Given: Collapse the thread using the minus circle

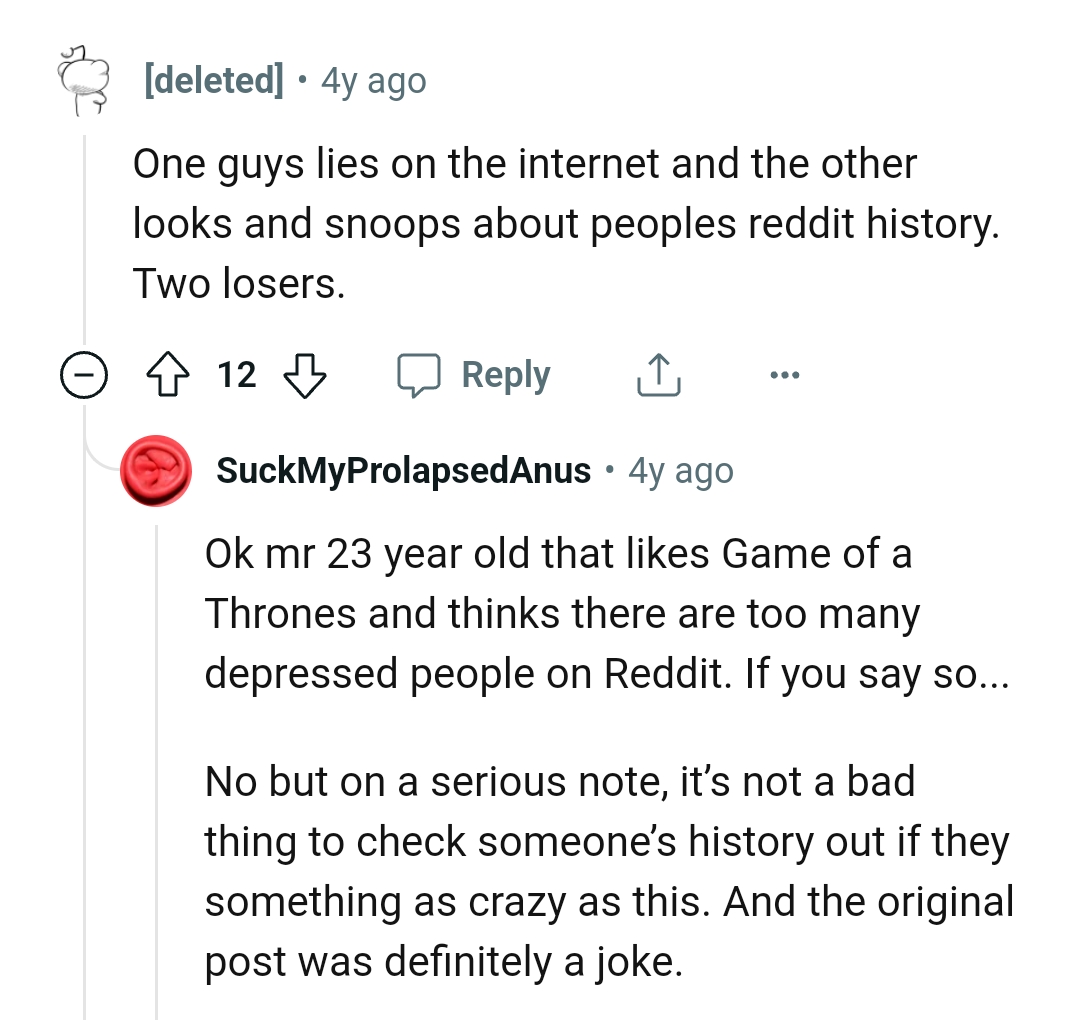Looking at the screenshot, I should (x=84, y=375).
